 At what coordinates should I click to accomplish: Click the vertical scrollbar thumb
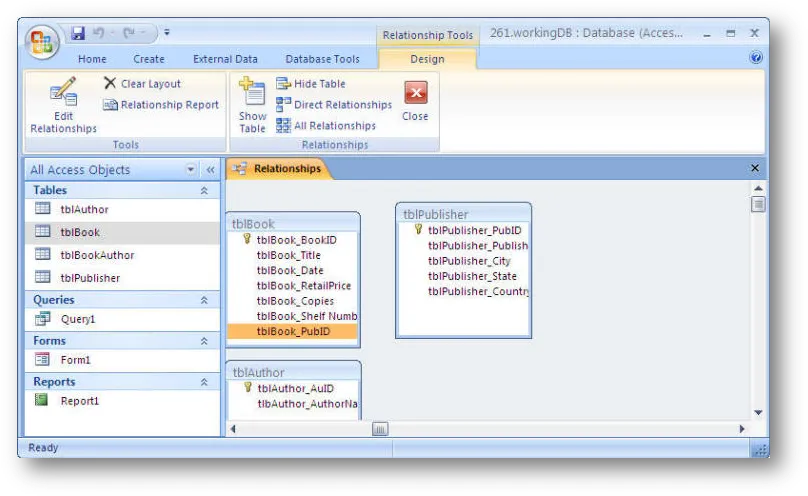click(x=758, y=204)
